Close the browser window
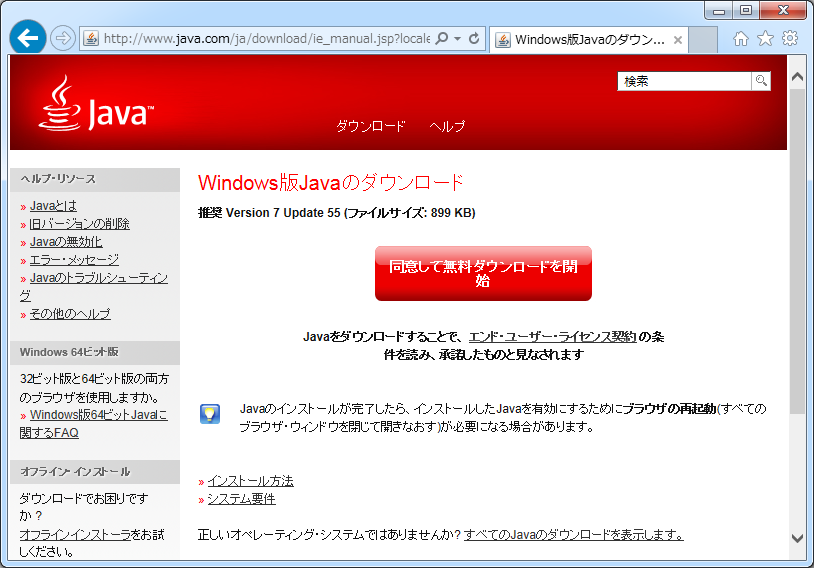Viewport: 814px width, 568px height. [x=783, y=10]
